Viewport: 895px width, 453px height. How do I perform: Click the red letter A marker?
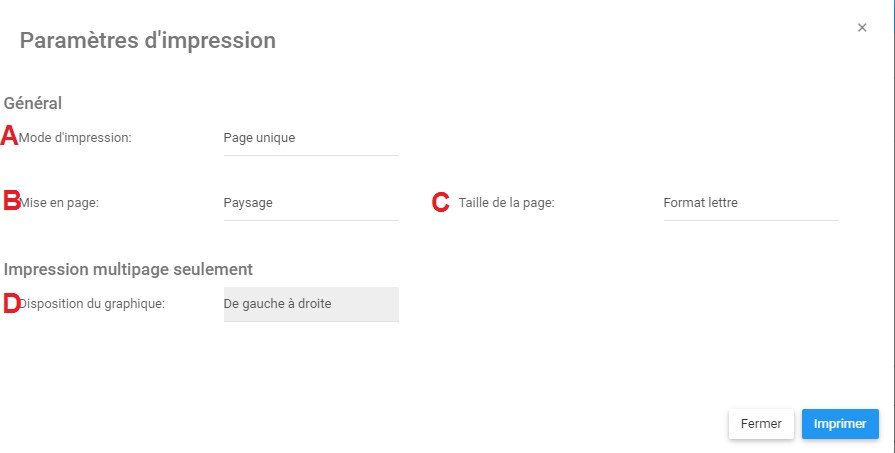tap(9, 137)
